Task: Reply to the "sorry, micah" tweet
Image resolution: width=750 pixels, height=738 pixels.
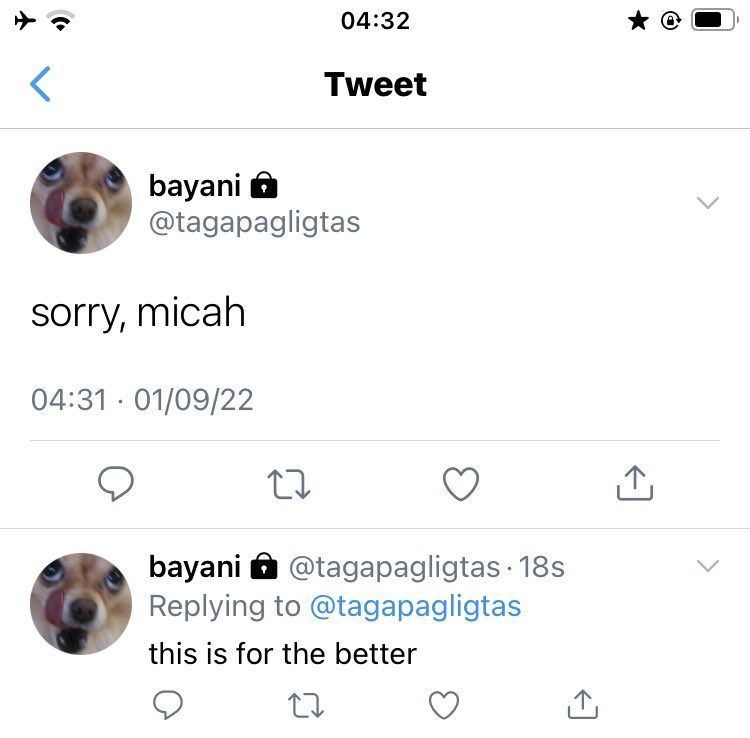Action: tap(116, 484)
